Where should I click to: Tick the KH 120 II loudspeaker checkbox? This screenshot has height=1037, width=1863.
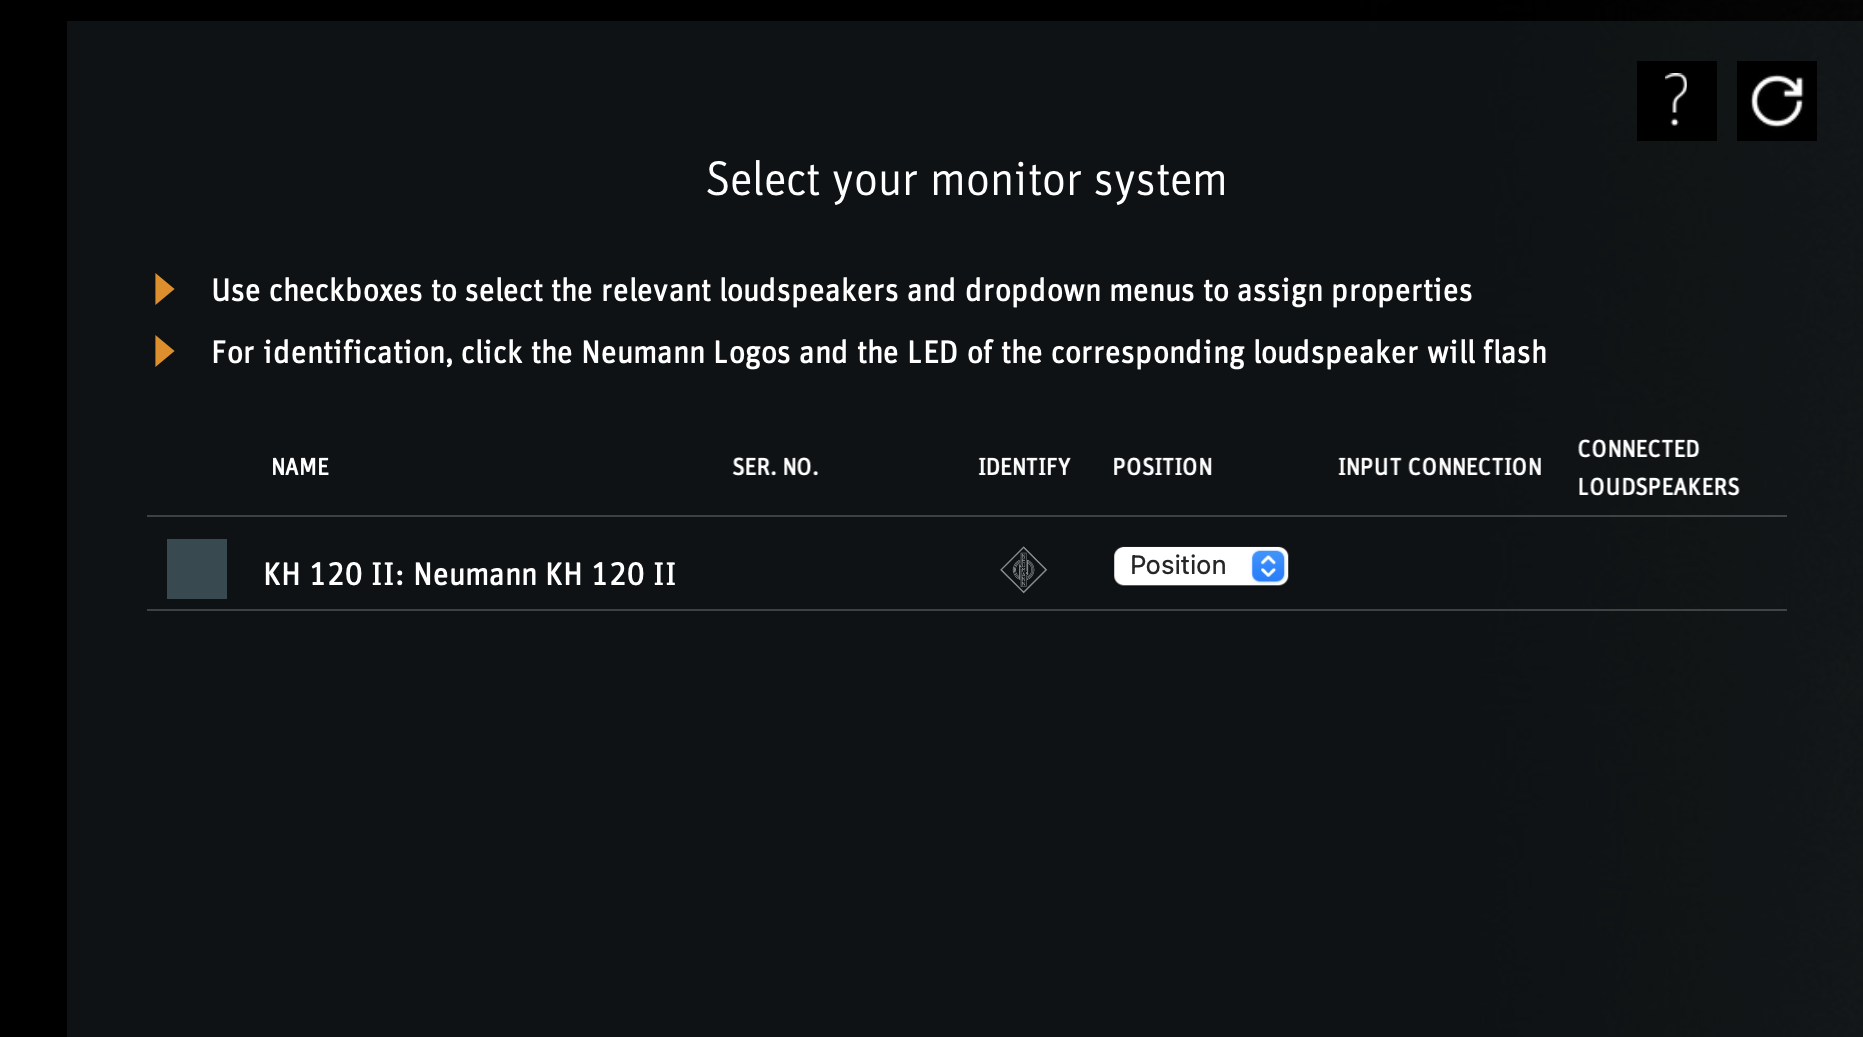(x=197, y=569)
